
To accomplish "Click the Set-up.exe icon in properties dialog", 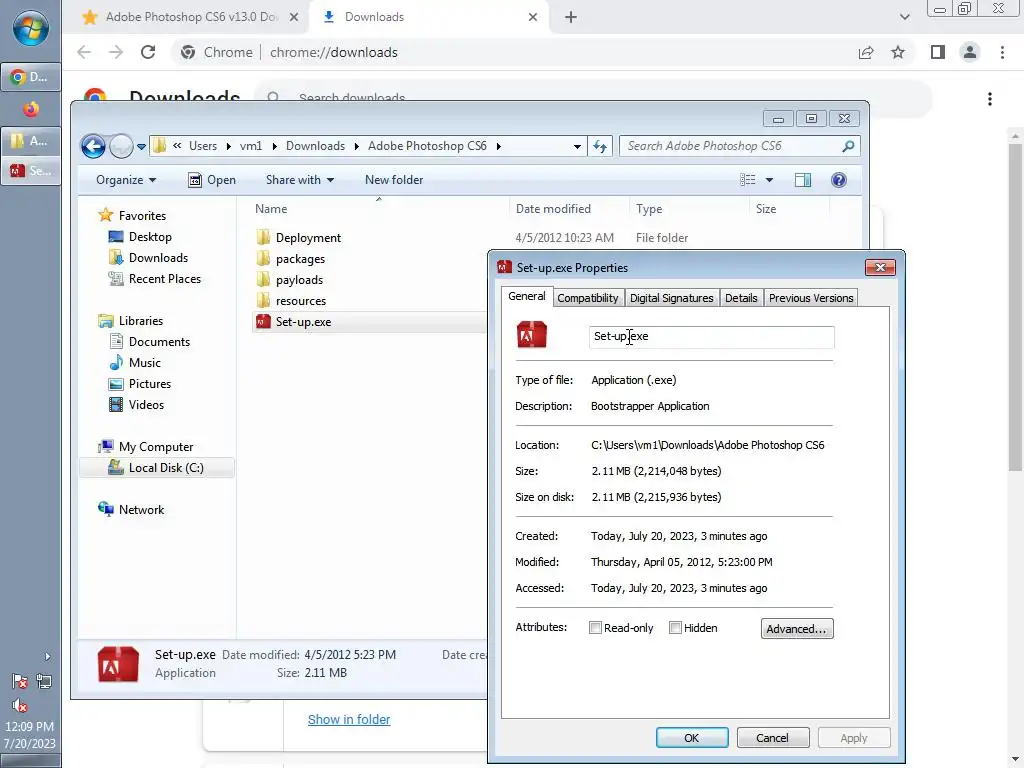I will click(x=532, y=336).
